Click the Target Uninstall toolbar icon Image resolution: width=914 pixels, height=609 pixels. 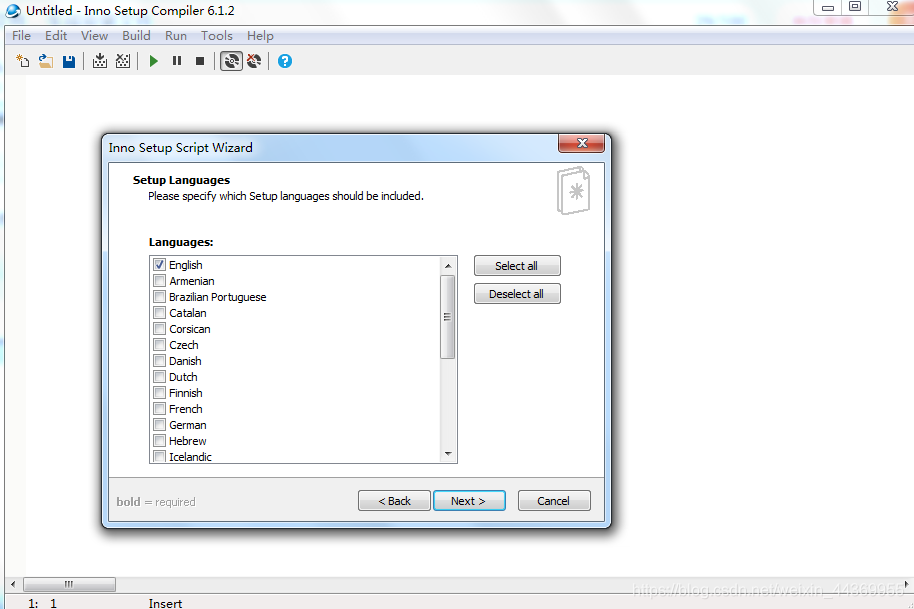click(254, 61)
